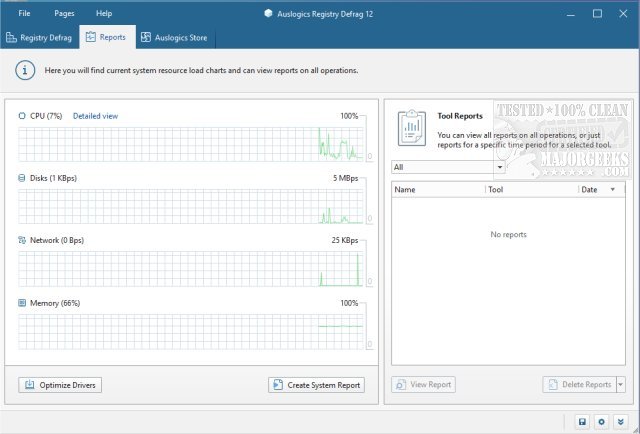Click the Delete Reports button
The width and height of the screenshot is (640, 434).
click(x=579, y=385)
